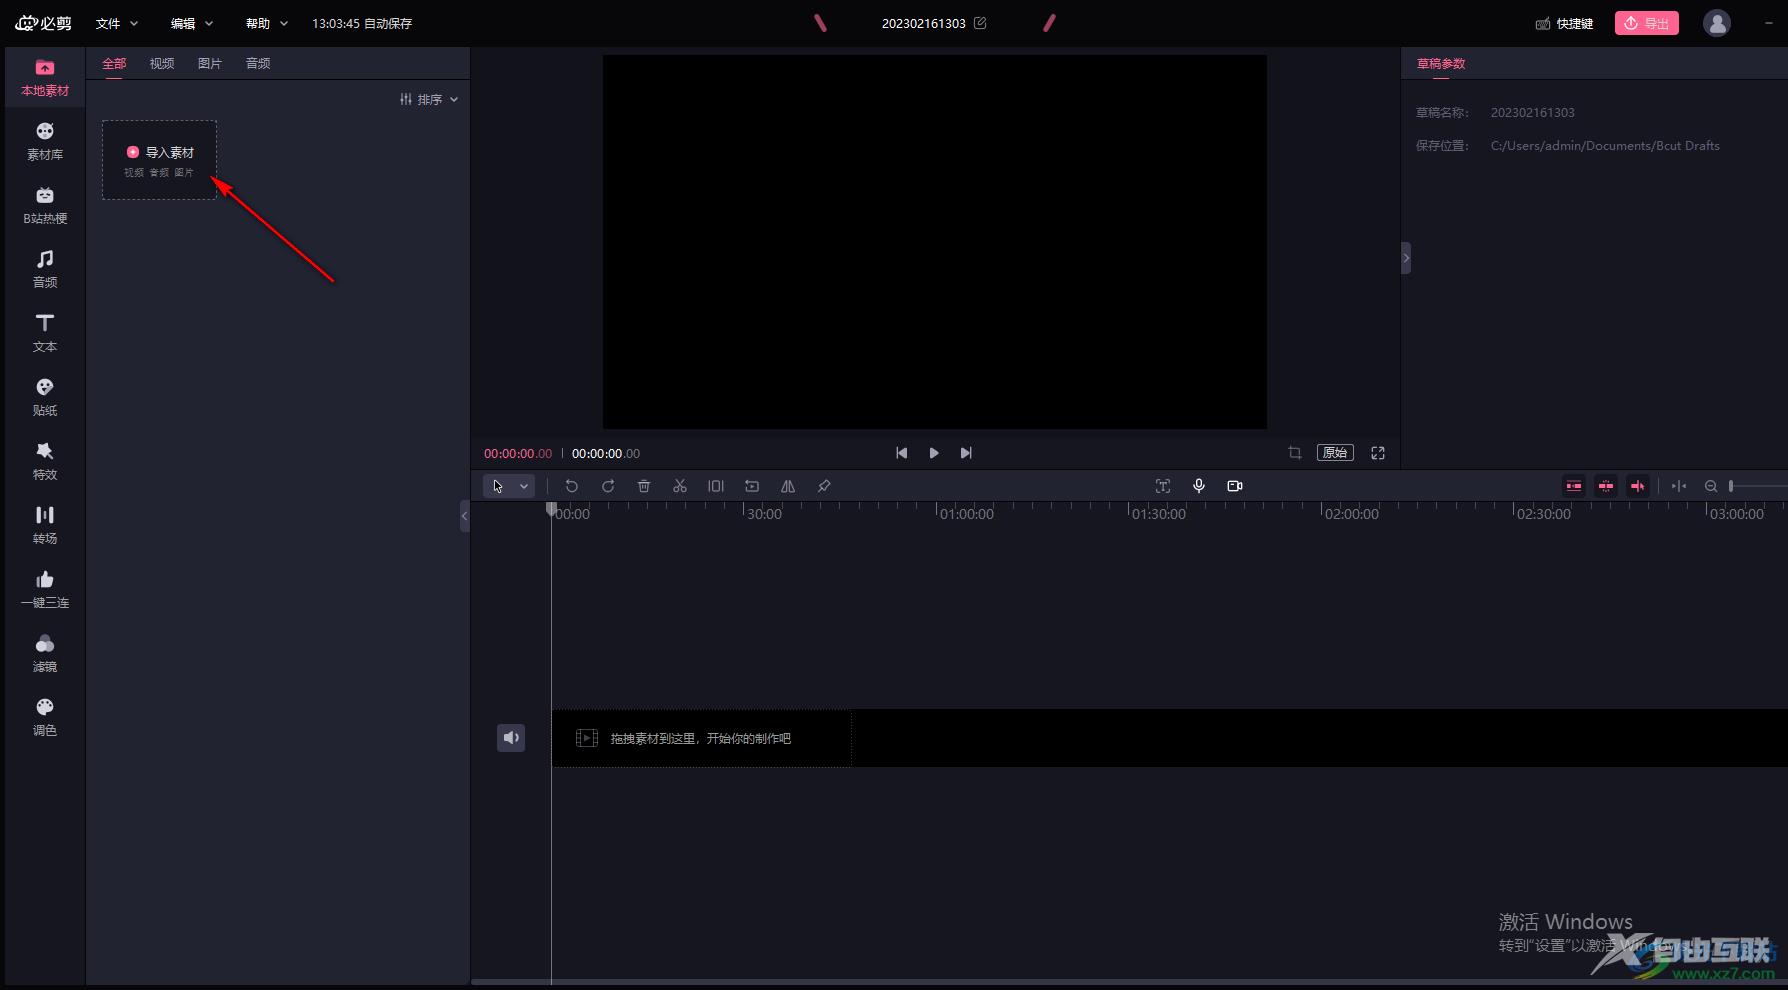Start voice recording with microphone icon
The width and height of the screenshot is (1788, 990).
click(1199, 486)
